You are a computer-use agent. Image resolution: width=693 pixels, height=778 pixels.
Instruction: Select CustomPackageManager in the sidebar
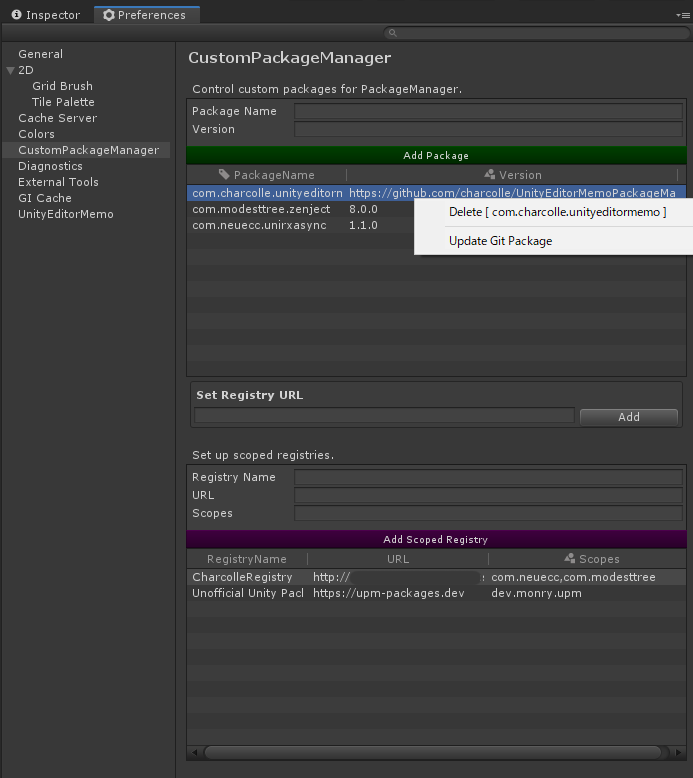[x=88, y=150]
